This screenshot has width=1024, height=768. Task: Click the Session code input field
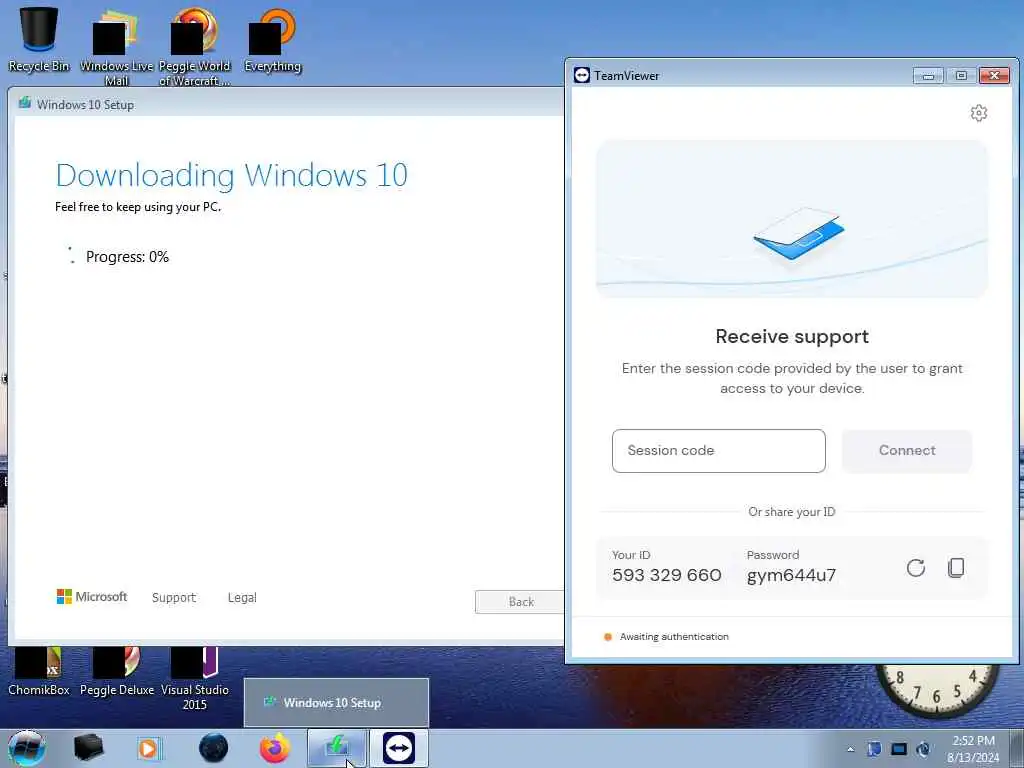click(718, 451)
